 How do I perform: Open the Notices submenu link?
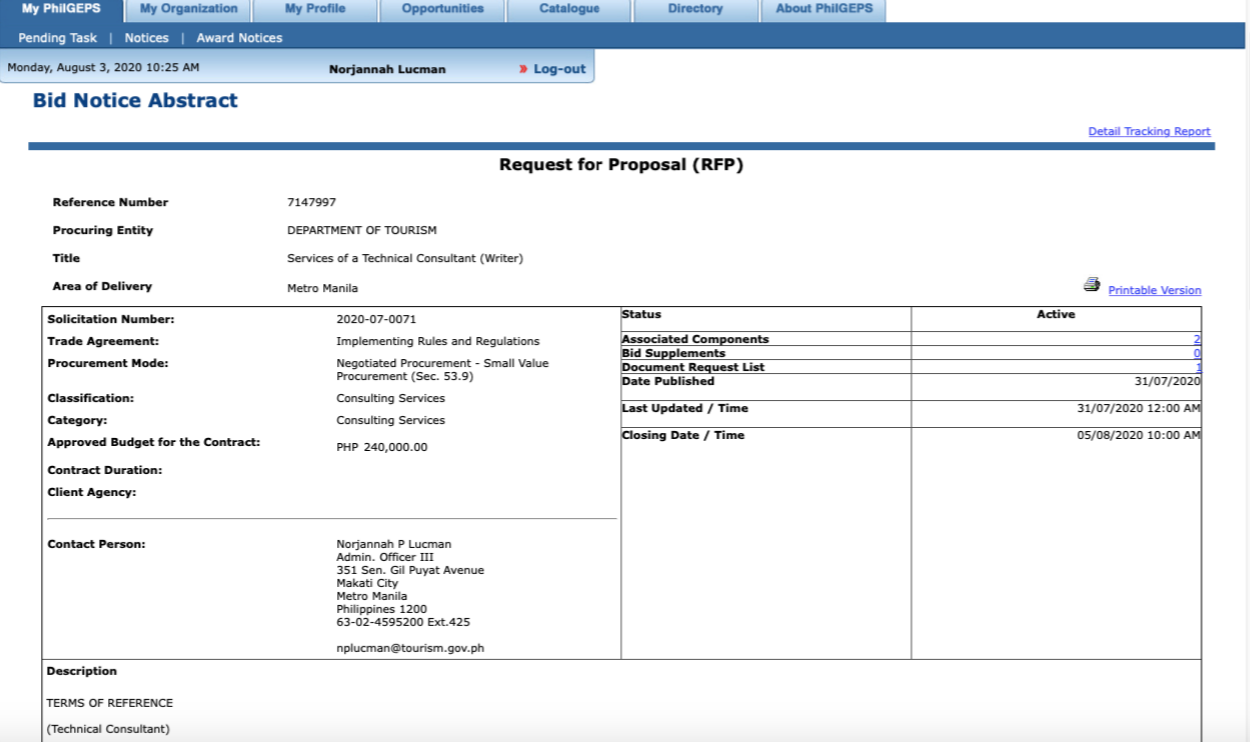pyautogui.click(x=146, y=38)
